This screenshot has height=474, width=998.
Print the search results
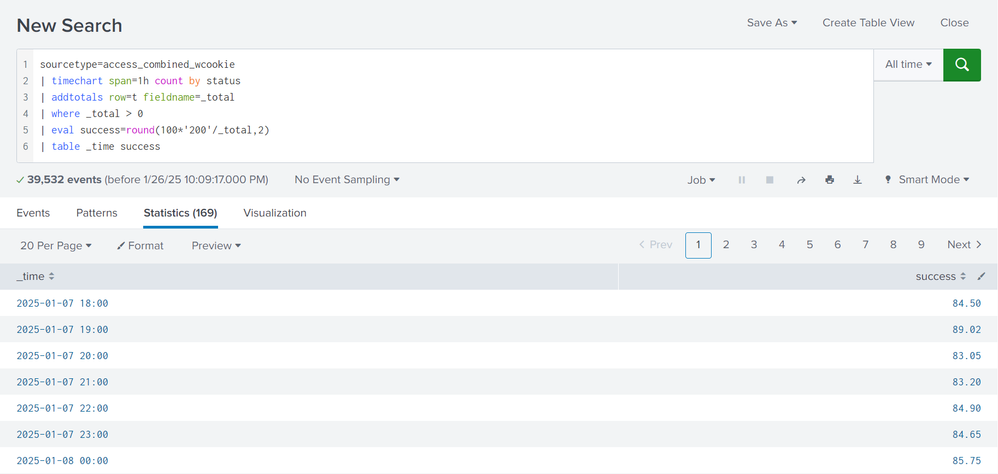click(x=829, y=180)
